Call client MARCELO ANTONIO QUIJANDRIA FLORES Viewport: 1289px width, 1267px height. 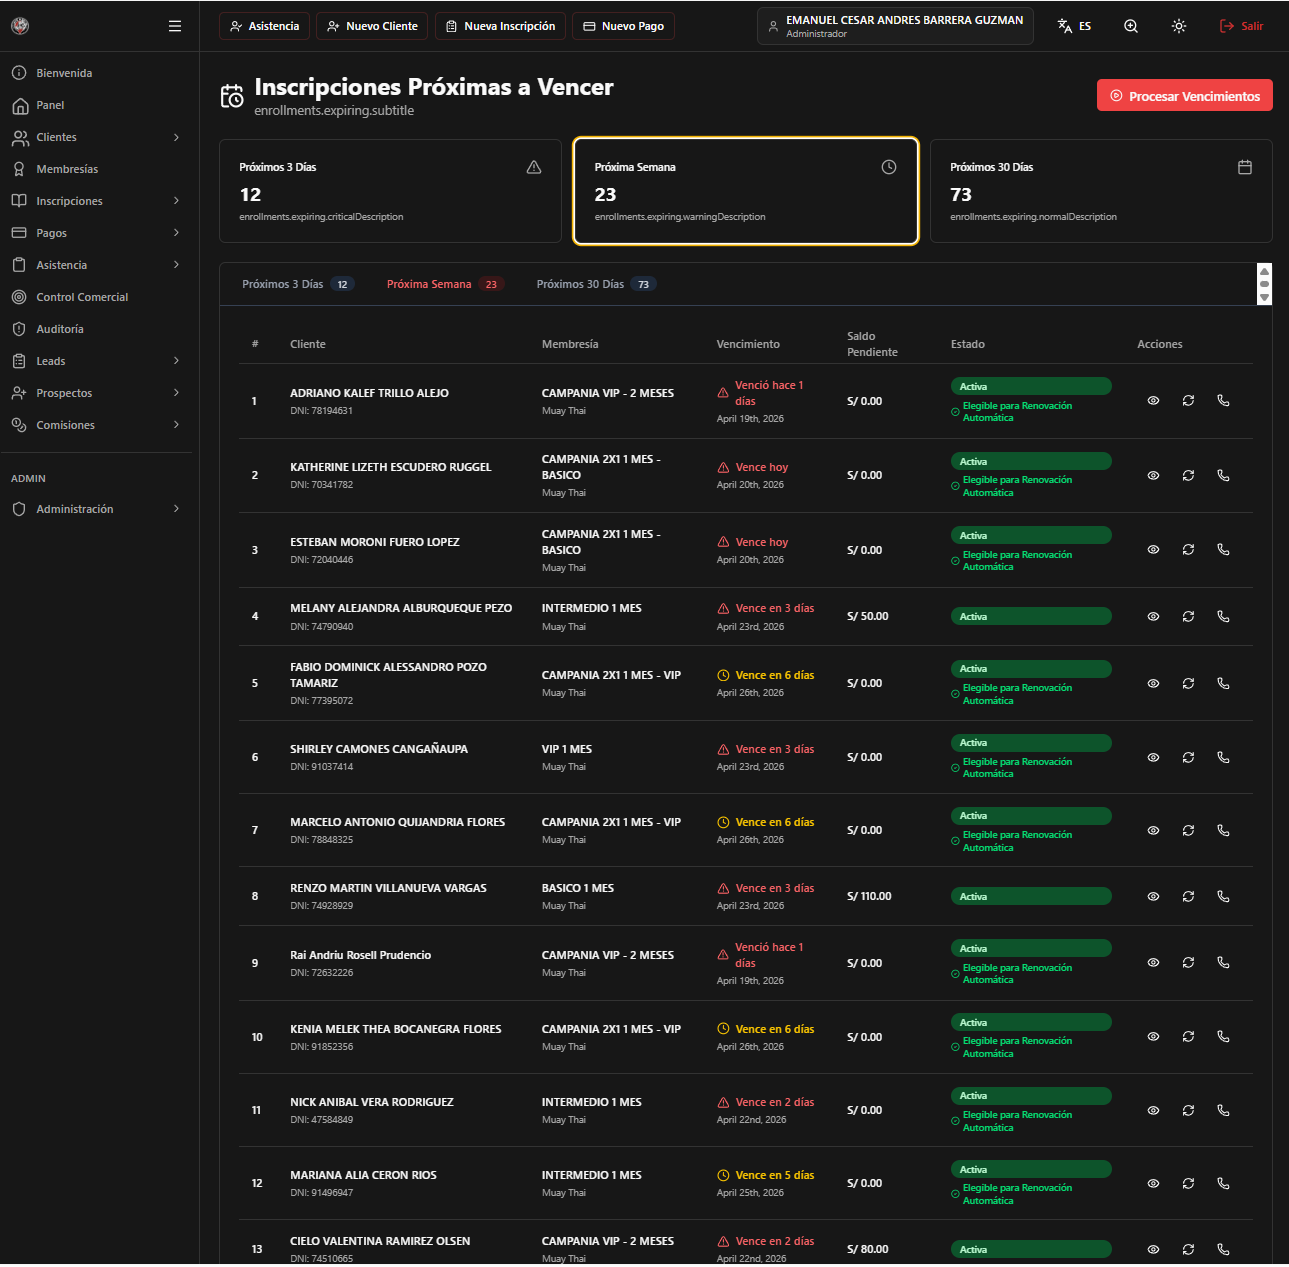[1223, 830]
